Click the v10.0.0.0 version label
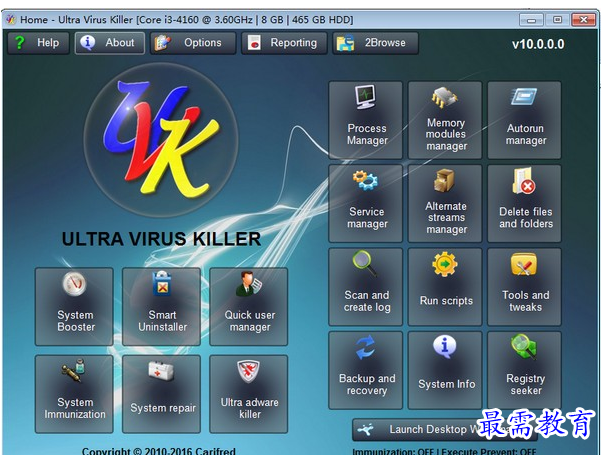Image resolution: width=601 pixels, height=455 pixels. 538,44
